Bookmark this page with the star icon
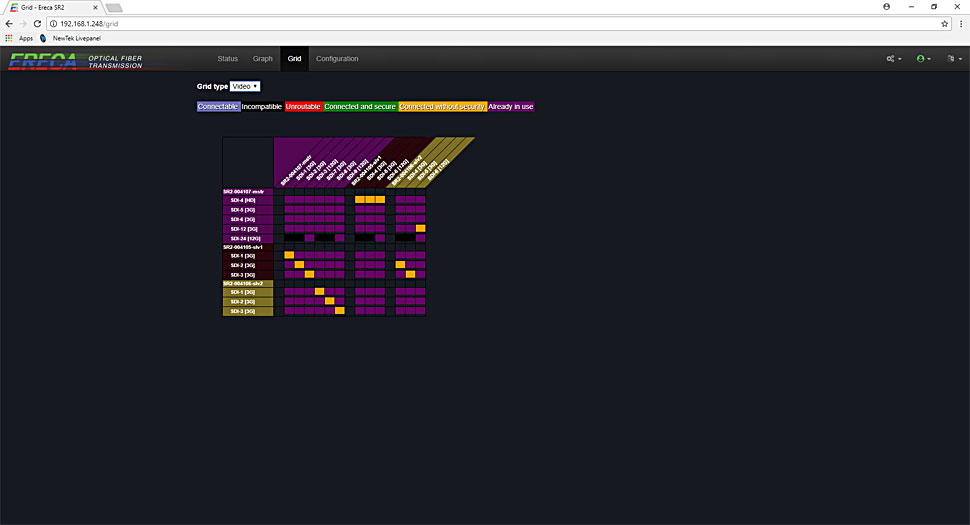 944,23
